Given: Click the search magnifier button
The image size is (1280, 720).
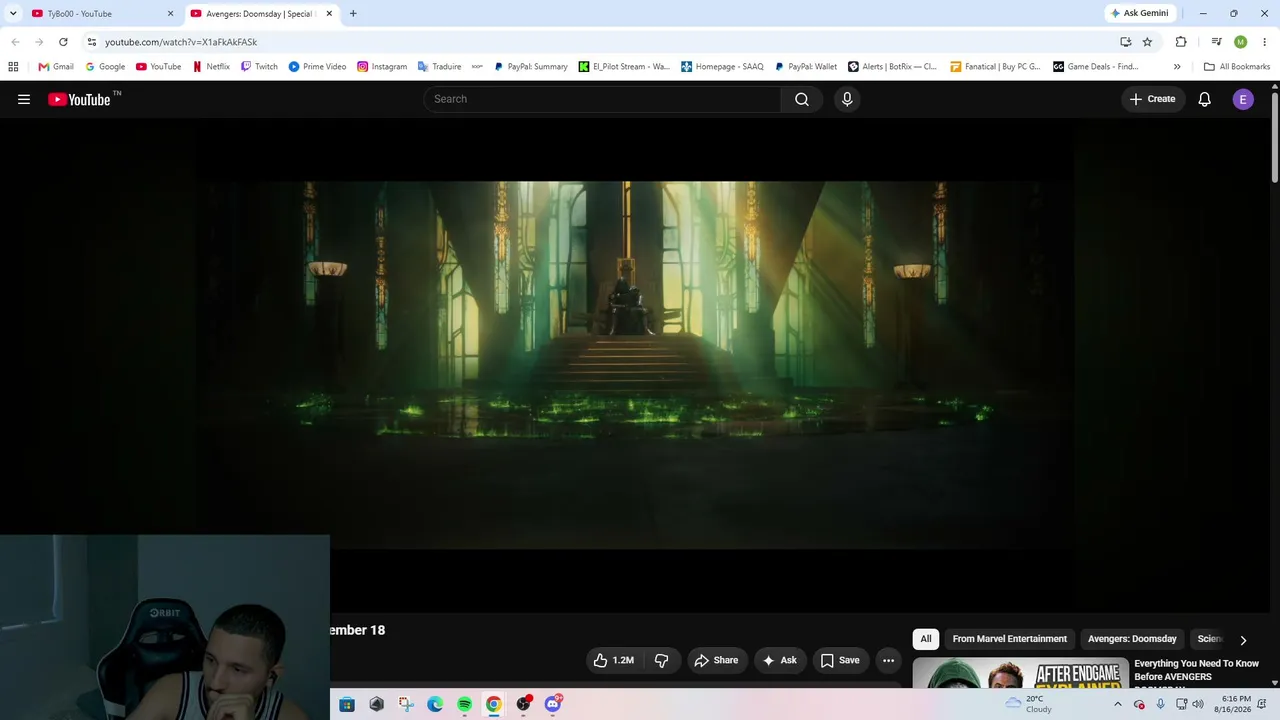Looking at the screenshot, I should tap(802, 99).
